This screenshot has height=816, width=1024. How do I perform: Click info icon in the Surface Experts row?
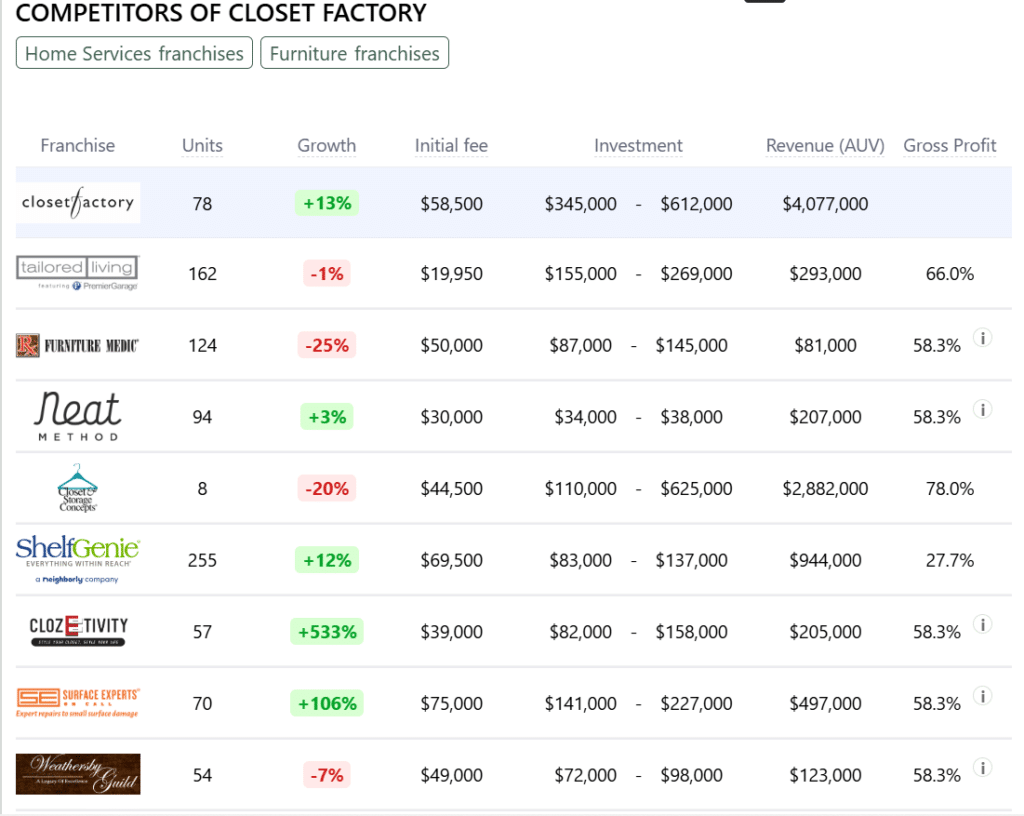pyautogui.click(x=983, y=696)
